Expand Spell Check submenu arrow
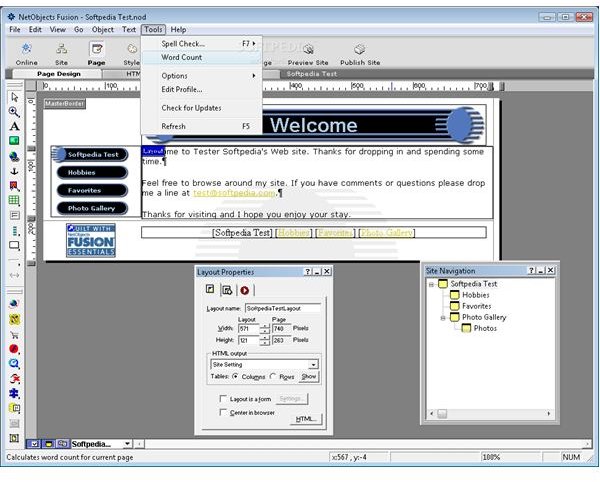Viewport: 600px width, 482px height. pos(254,44)
